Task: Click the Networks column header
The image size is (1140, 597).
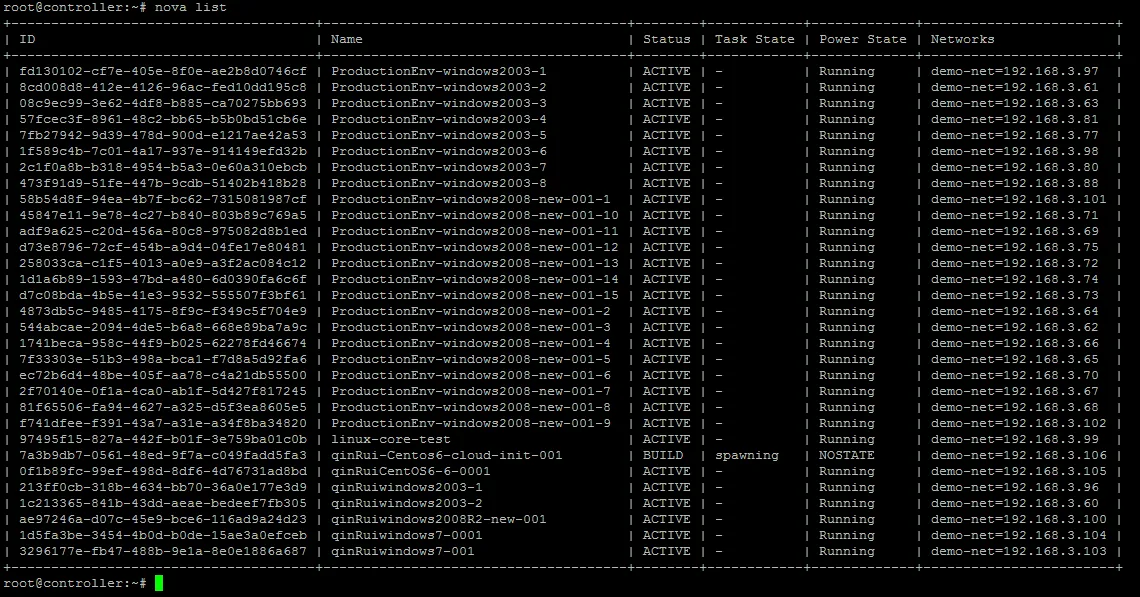Action: coord(963,39)
